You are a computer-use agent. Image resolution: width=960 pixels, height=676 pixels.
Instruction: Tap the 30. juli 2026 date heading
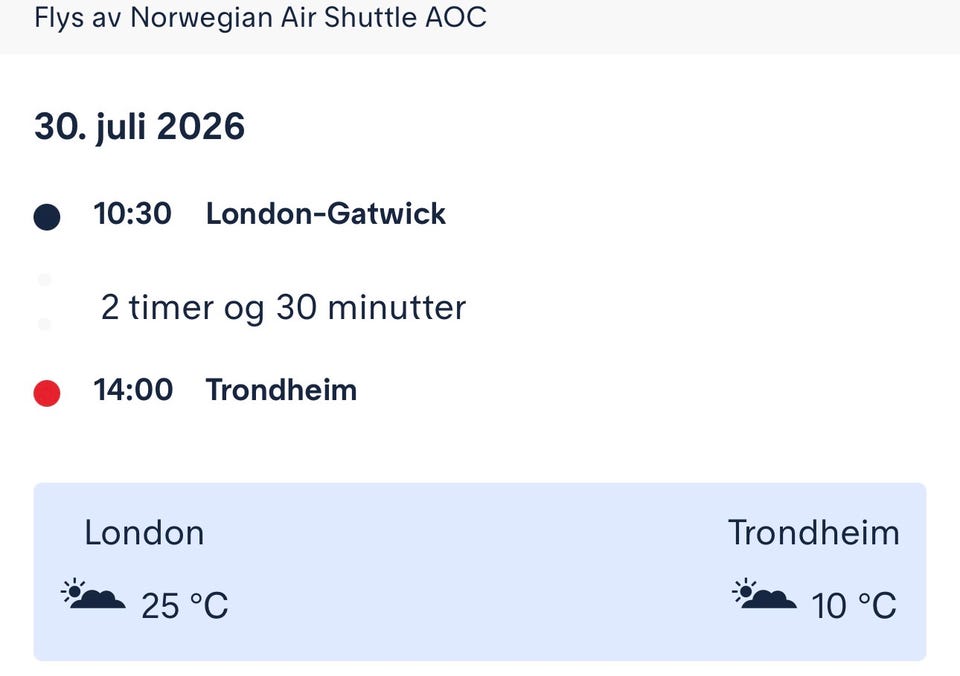point(140,127)
